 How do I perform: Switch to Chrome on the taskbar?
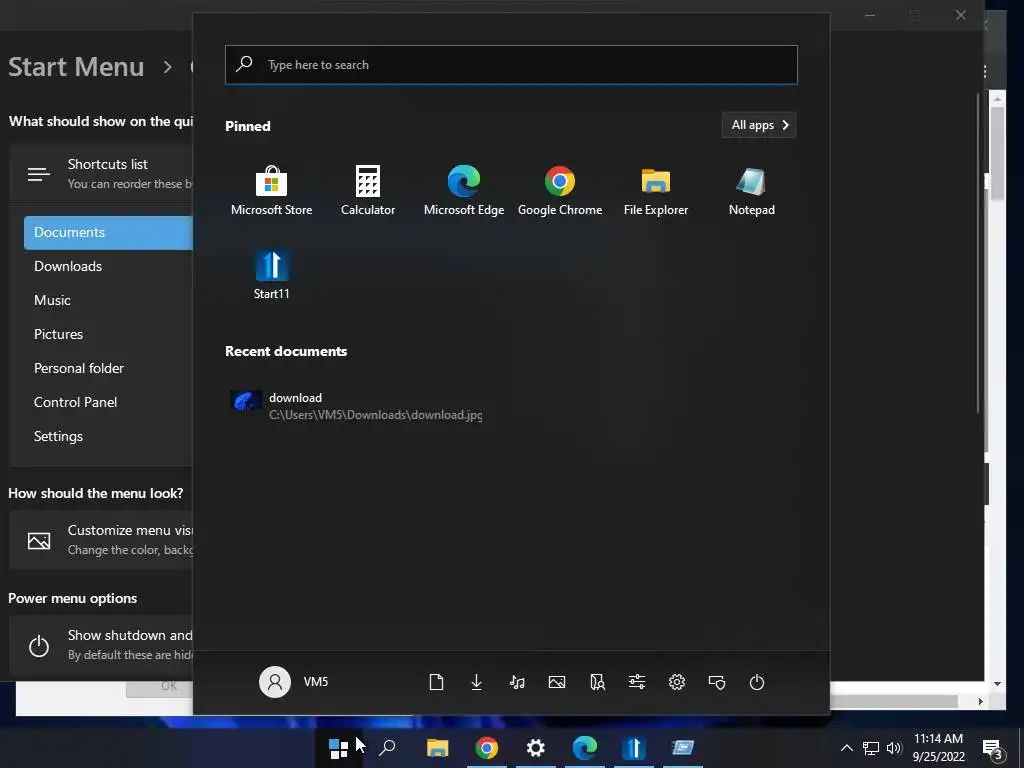point(487,748)
